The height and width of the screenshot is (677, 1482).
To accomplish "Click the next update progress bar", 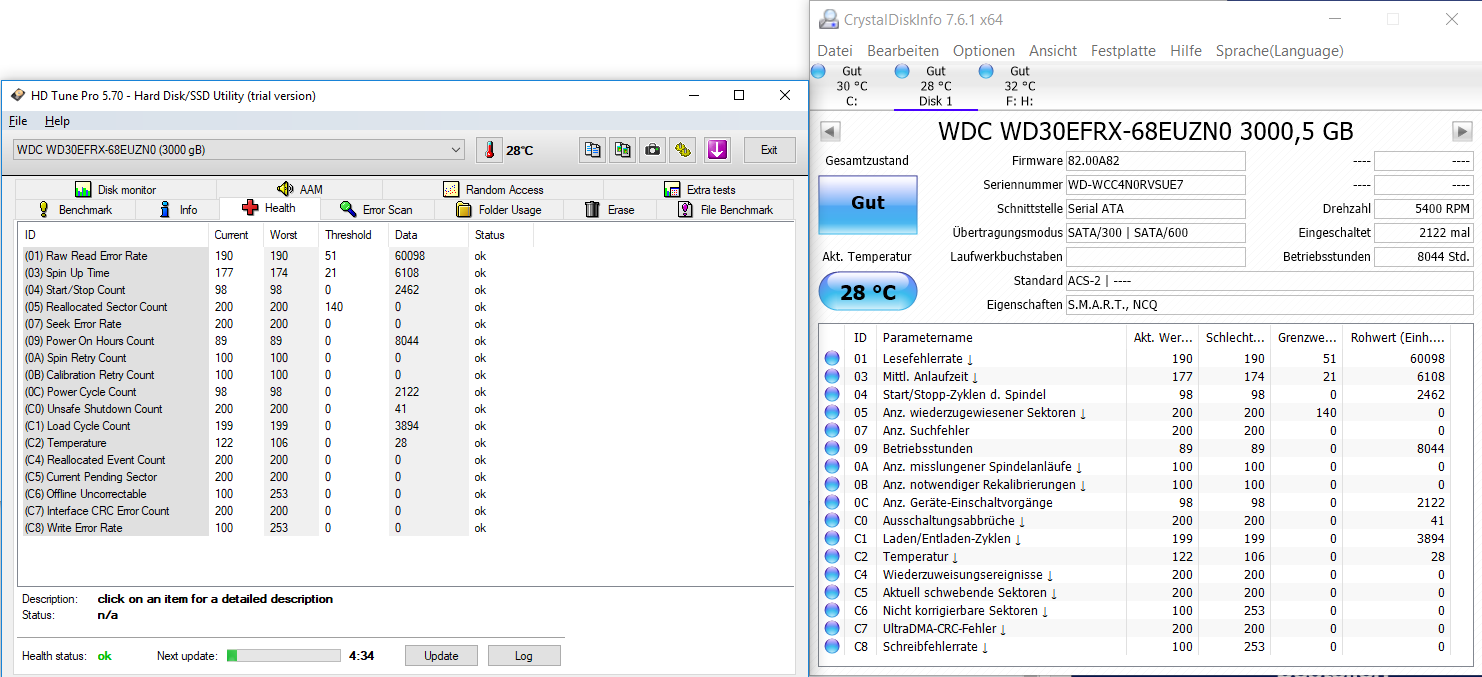I will [x=284, y=656].
